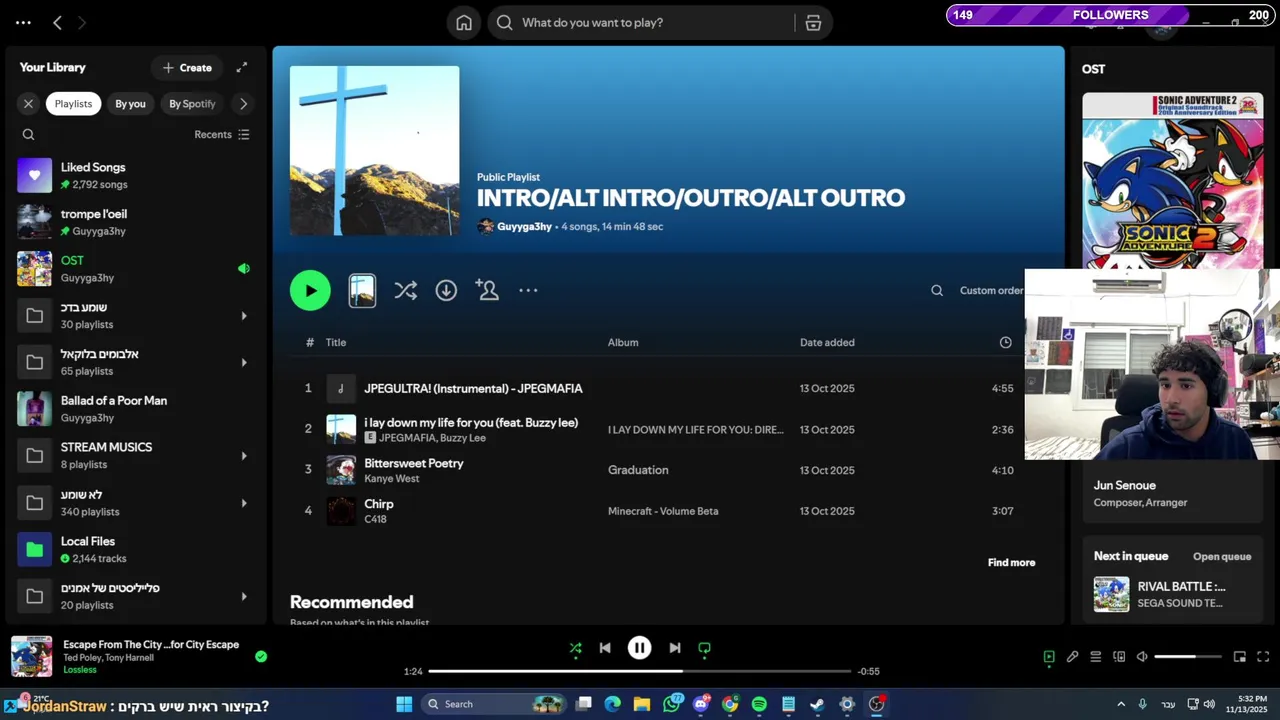Seek within the song progress bar
The image size is (1280, 720).
coord(640,671)
